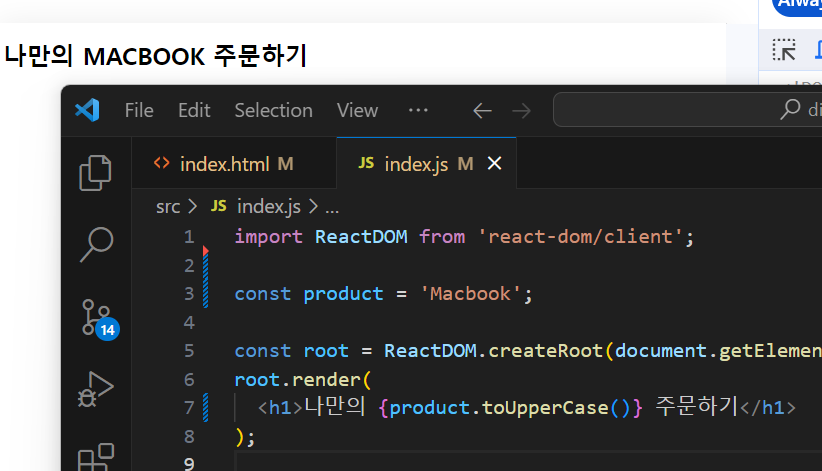Viewport: 822px width, 471px height.
Task: Click the HTML file icon on index.html tab
Action: click(x=161, y=163)
